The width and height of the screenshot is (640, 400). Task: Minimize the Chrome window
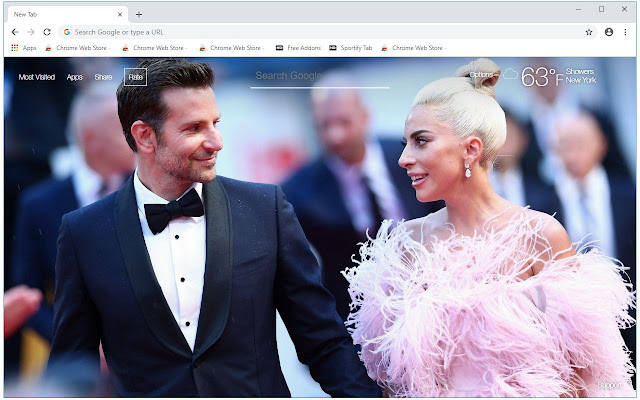tap(578, 9)
